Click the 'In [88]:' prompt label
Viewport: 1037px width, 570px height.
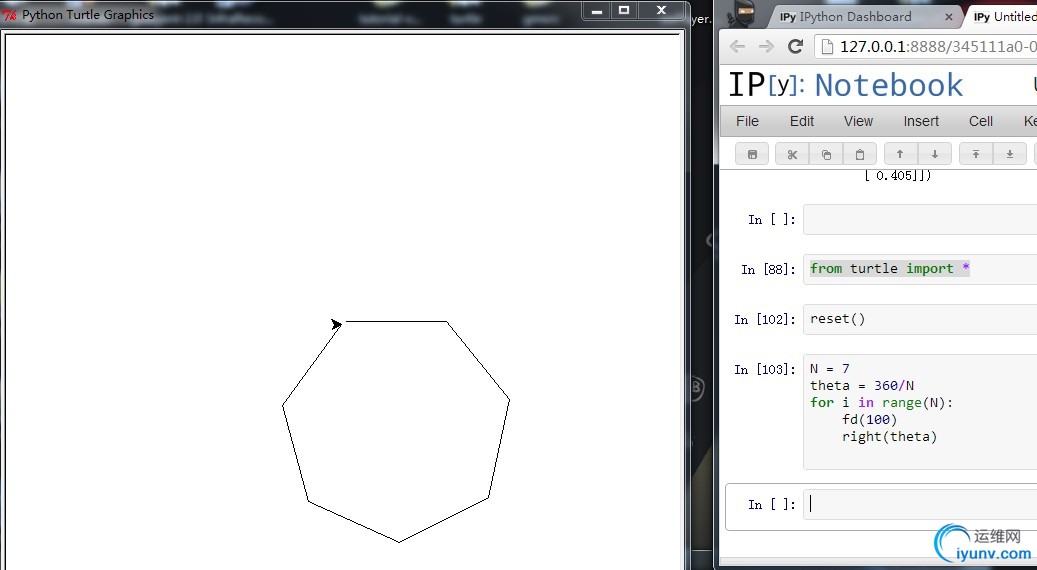point(769,270)
